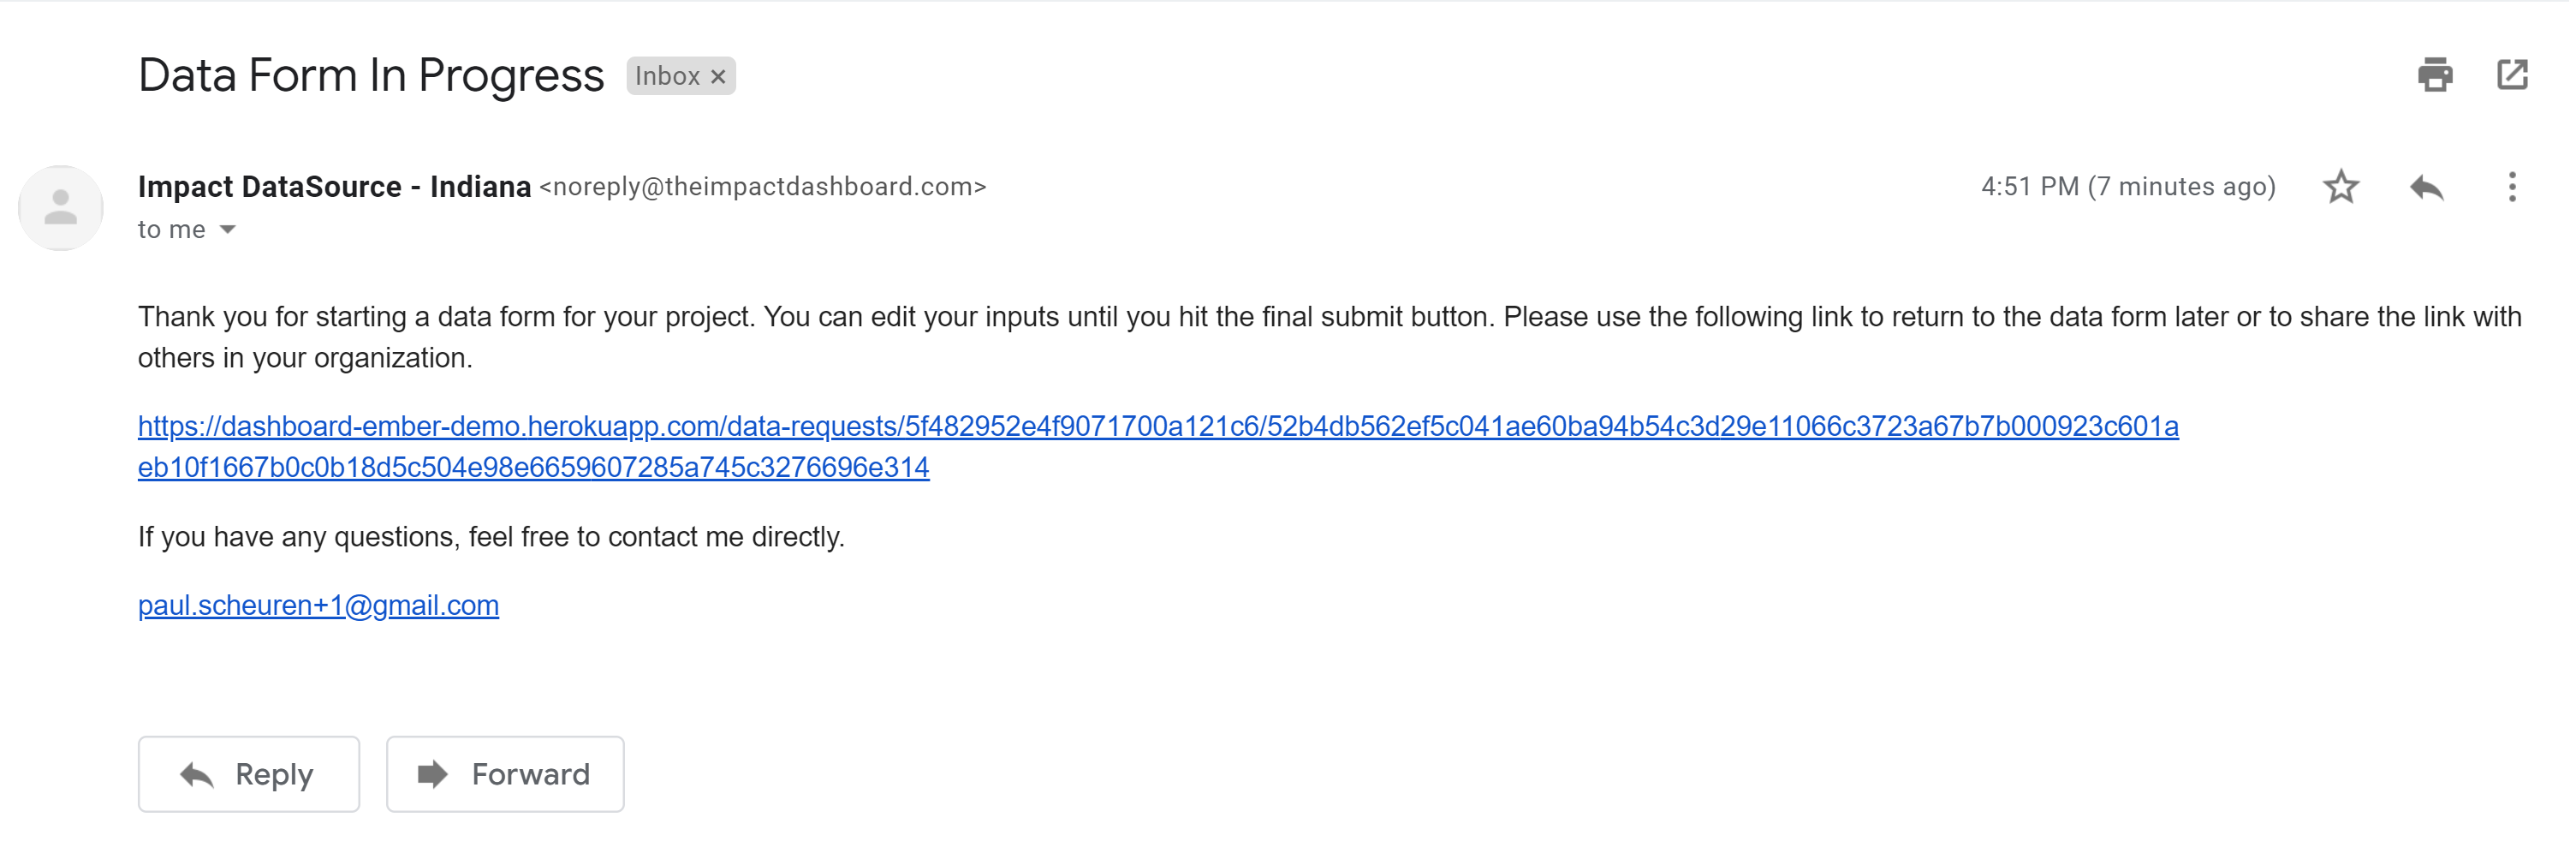
Task: Click the reply arrow icon inside Reply button
Action: click(197, 775)
